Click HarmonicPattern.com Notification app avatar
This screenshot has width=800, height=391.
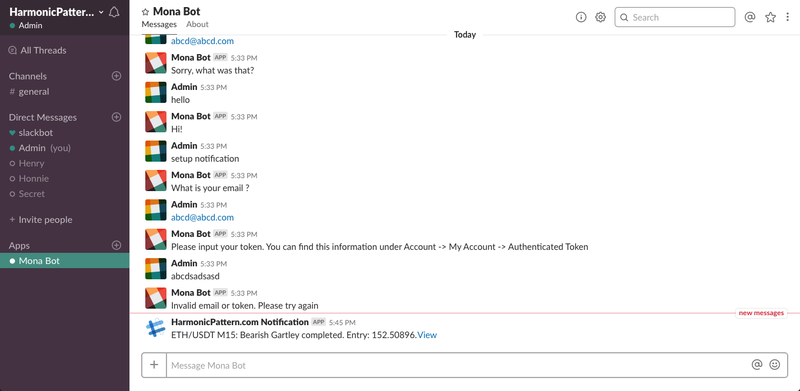coord(156,328)
